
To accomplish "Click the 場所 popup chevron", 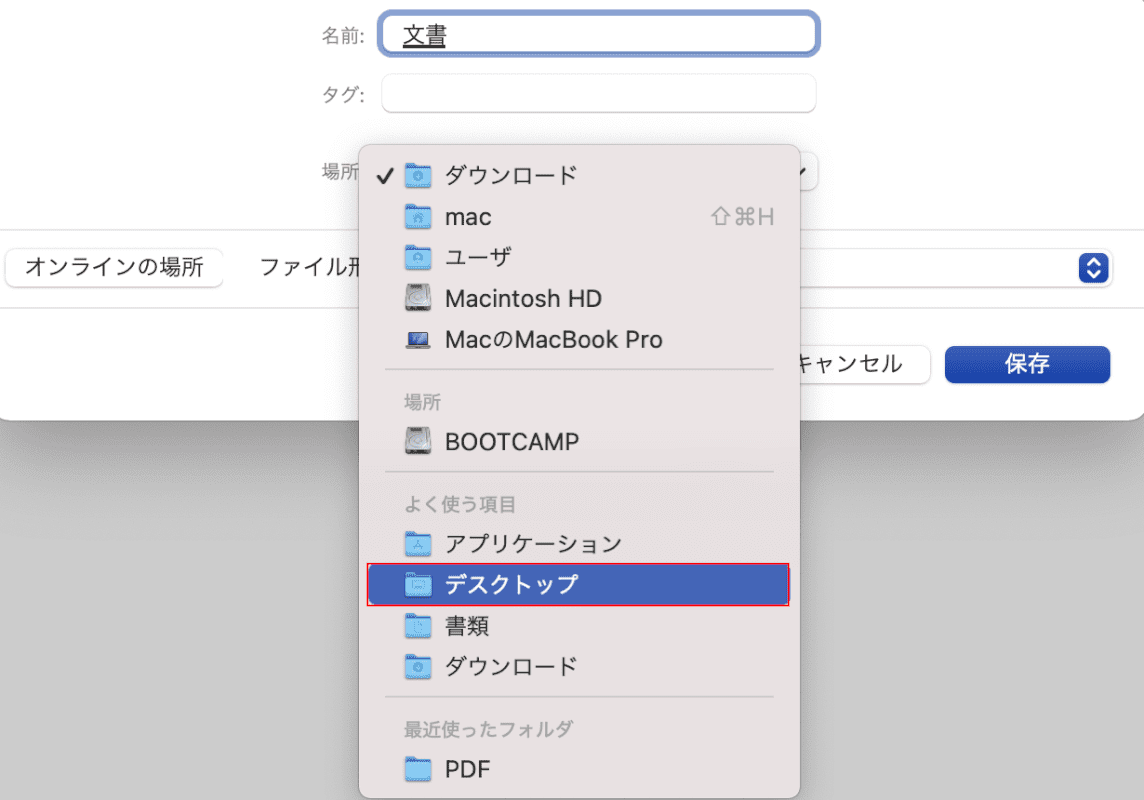I will point(808,172).
